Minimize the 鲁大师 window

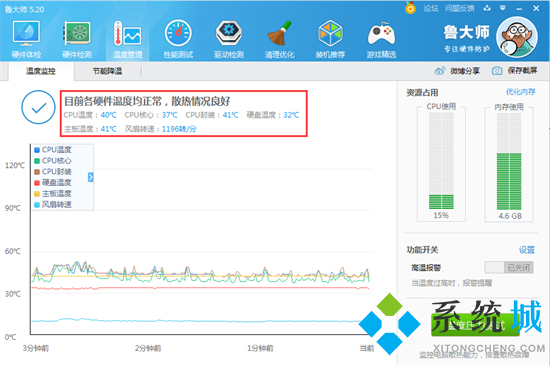[x=519, y=8]
